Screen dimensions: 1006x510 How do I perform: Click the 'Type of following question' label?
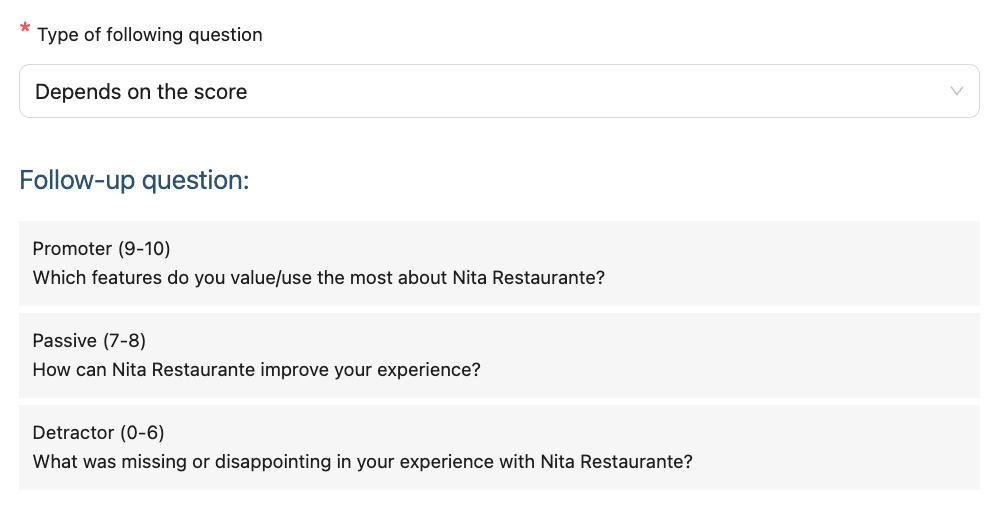click(x=150, y=35)
